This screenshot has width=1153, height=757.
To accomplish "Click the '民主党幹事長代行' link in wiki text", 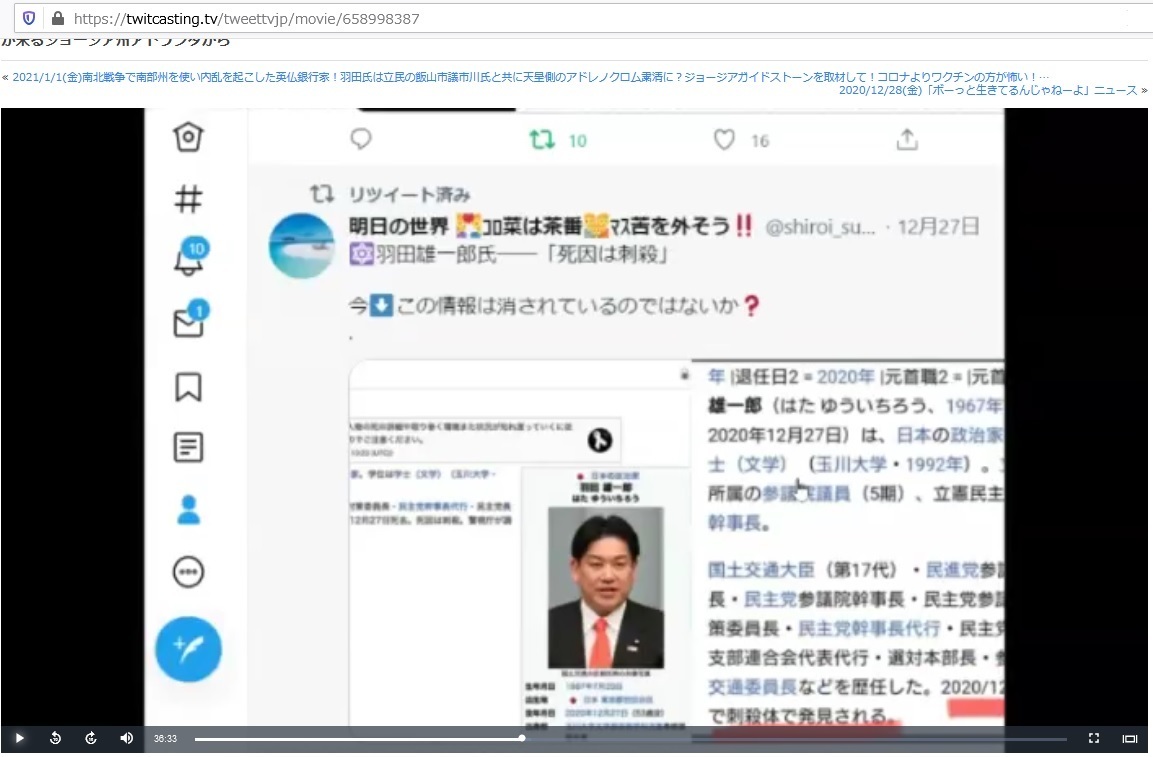I will point(869,628).
